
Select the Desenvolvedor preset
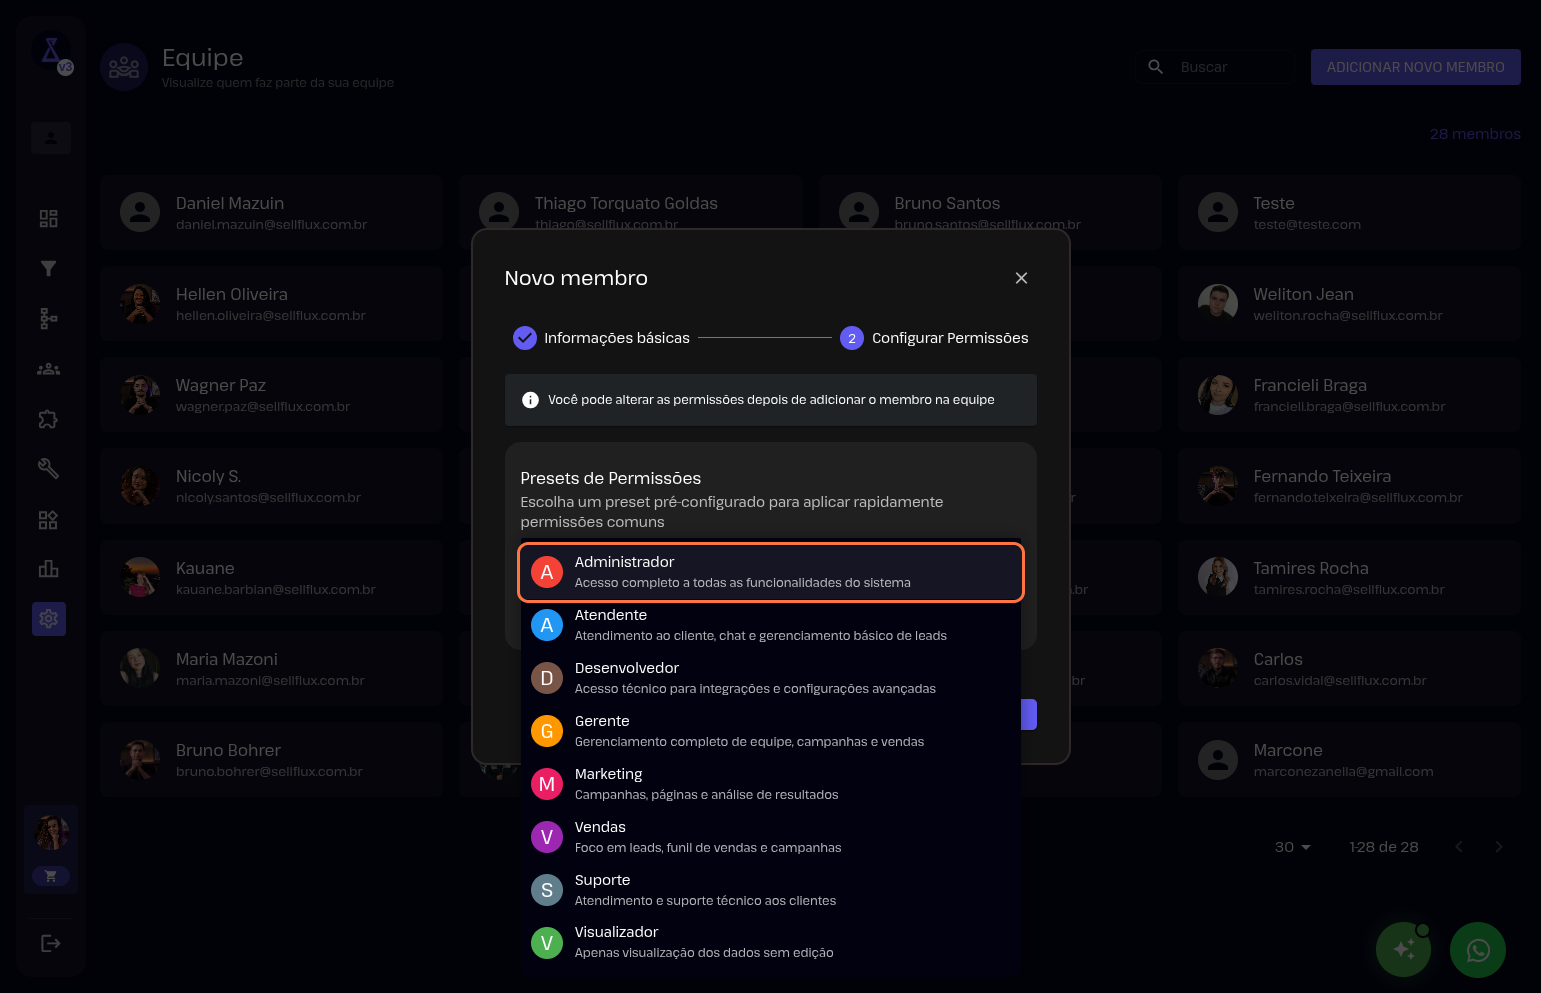coord(770,678)
